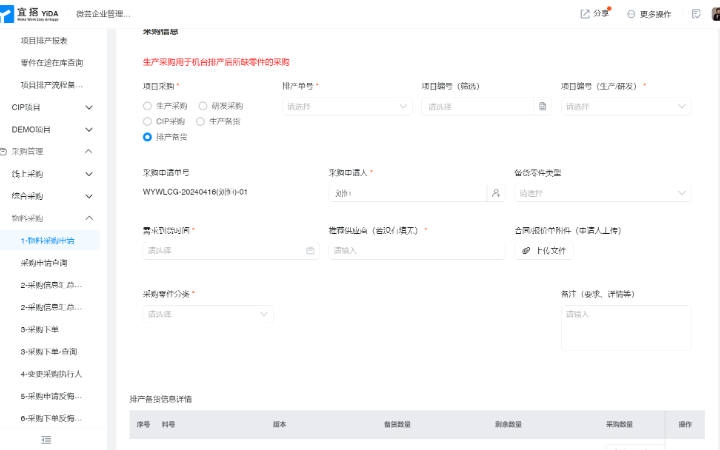Click the WYWLCG-20240416 application number text
The width and height of the screenshot is (720, 450).
[195, 192]
